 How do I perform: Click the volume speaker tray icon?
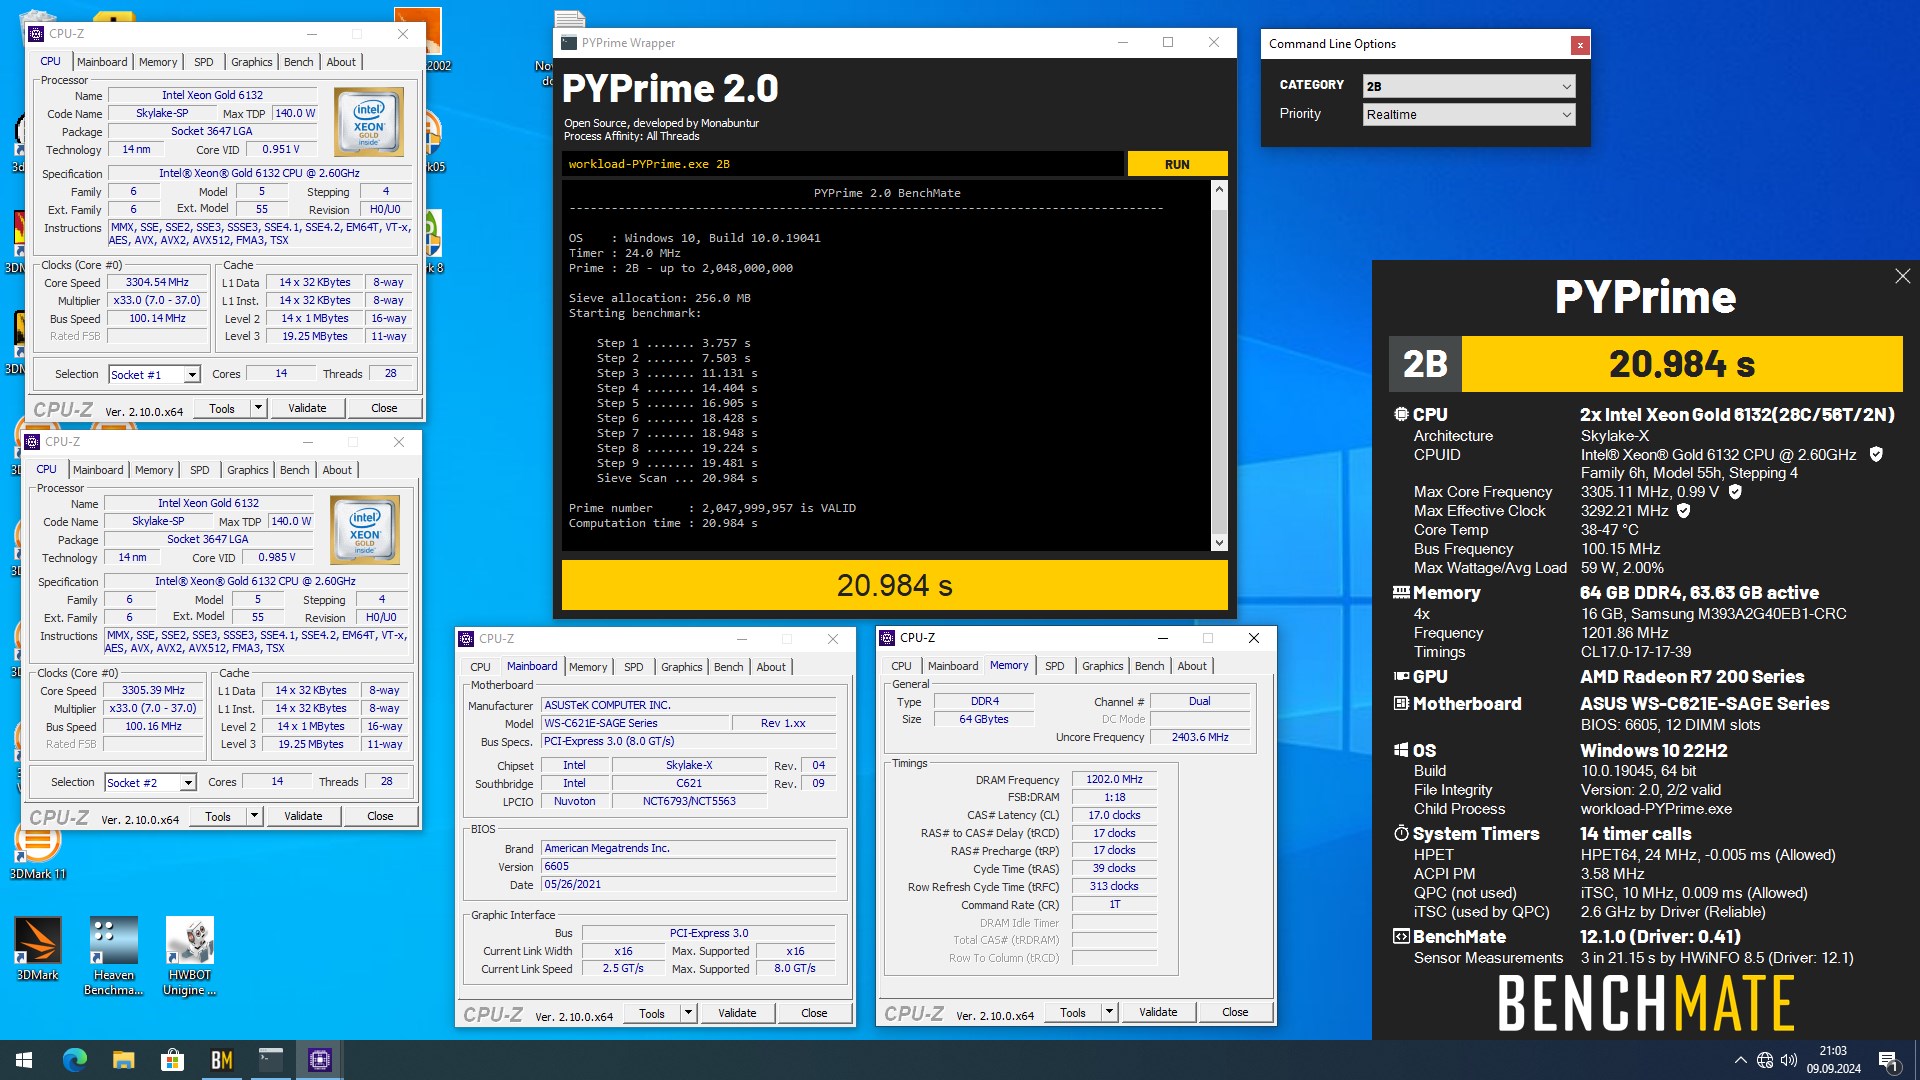pos(1789,1061)
